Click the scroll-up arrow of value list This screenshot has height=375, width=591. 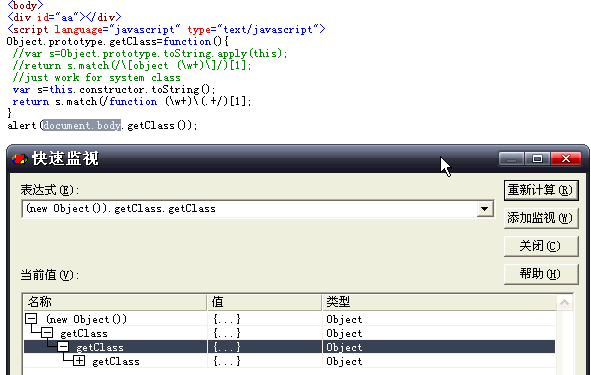pos(565,302)
